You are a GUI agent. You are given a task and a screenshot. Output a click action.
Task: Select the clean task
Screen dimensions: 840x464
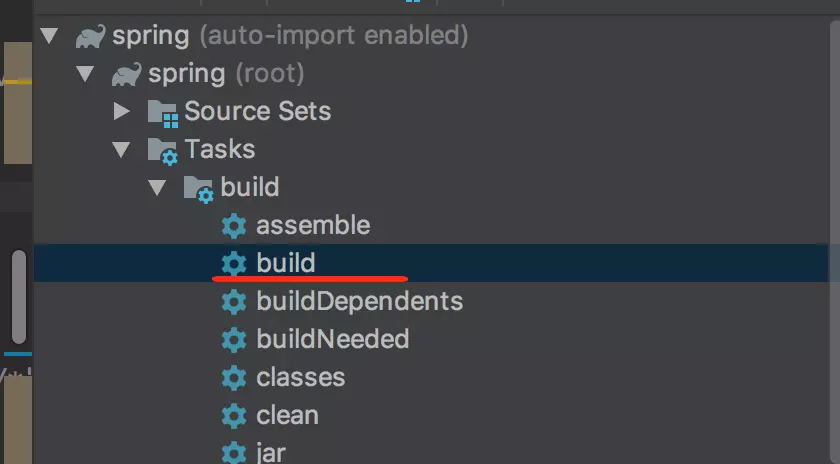[288, 416]
